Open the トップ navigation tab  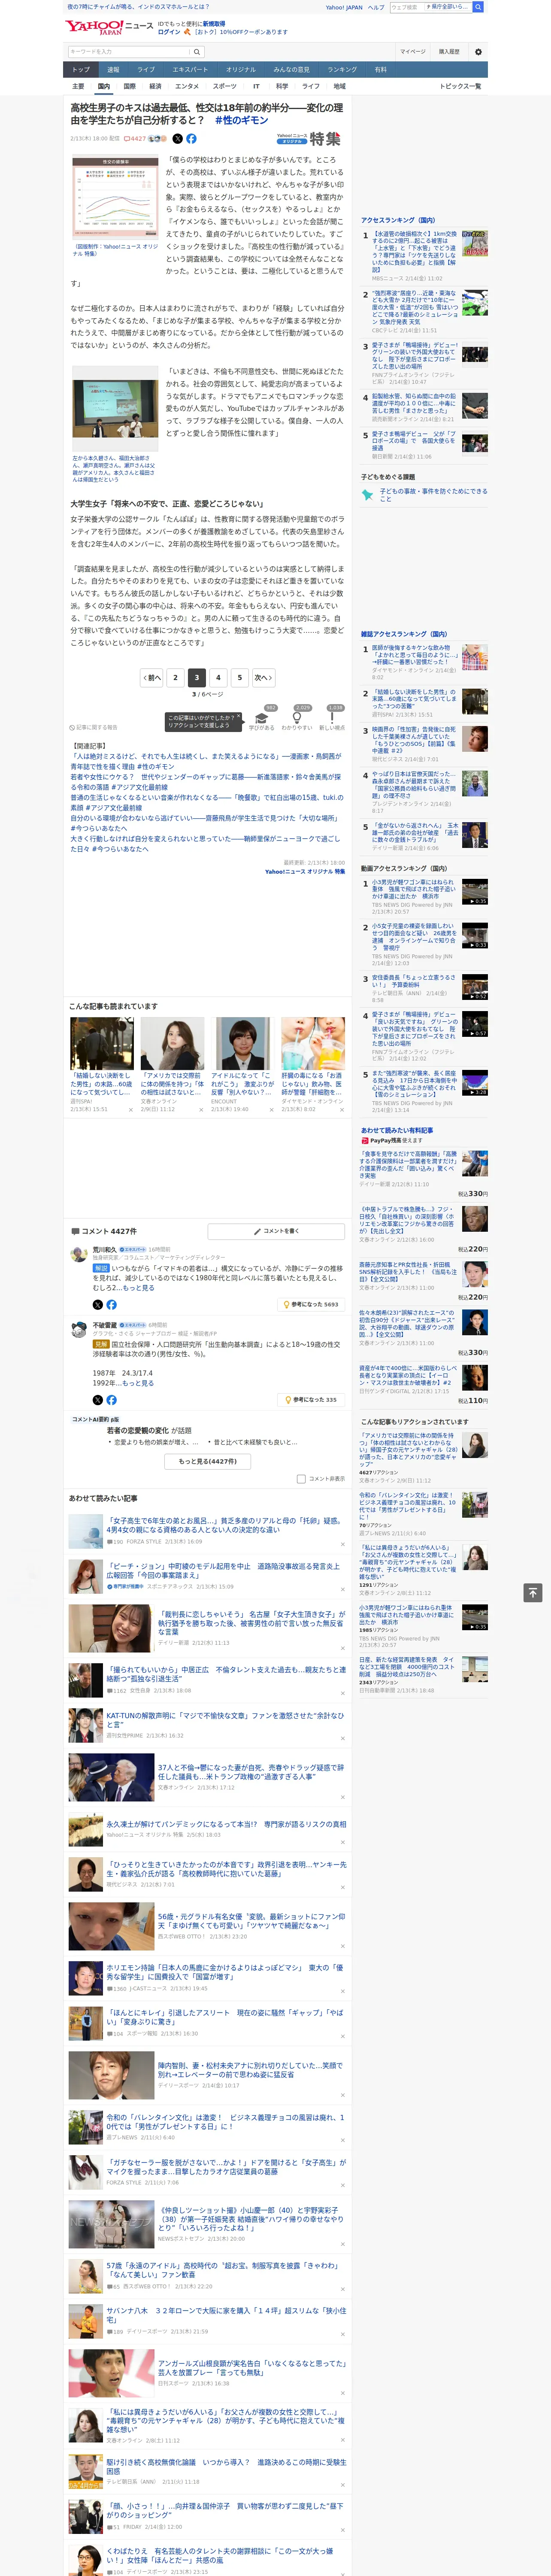click(81, 70)
